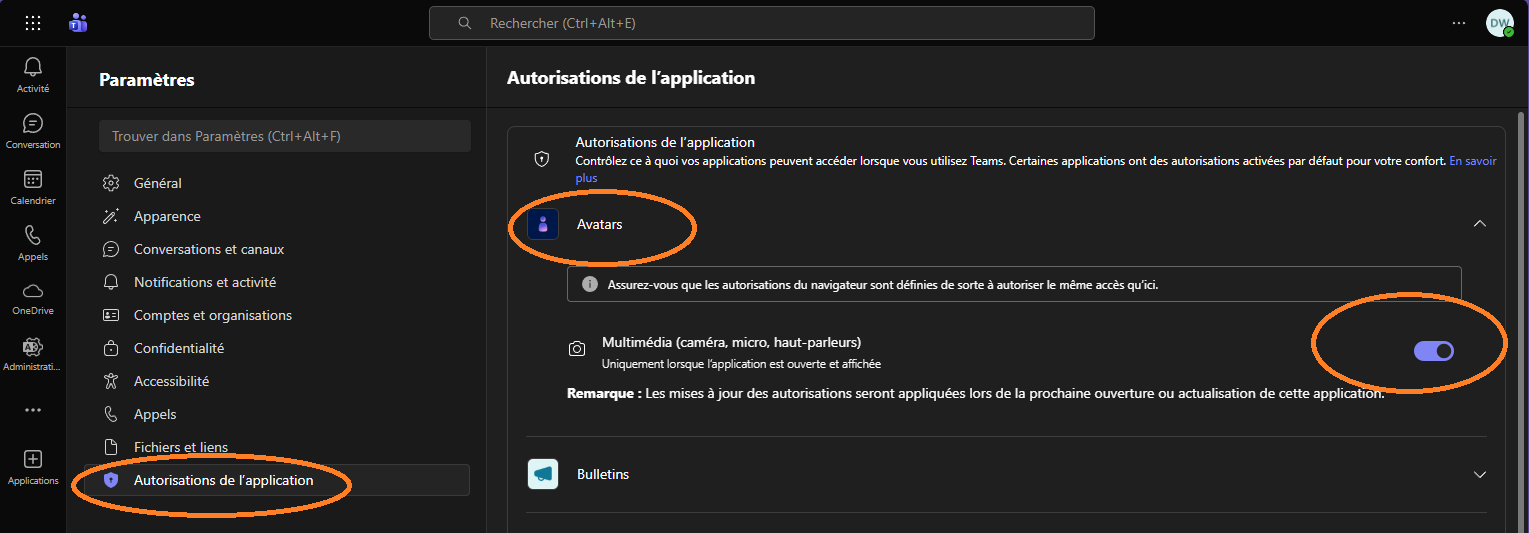Disable Multimédia access toggle for Avatars
The width and height of the screenshot is (1529, 533).
[1433, 351]
